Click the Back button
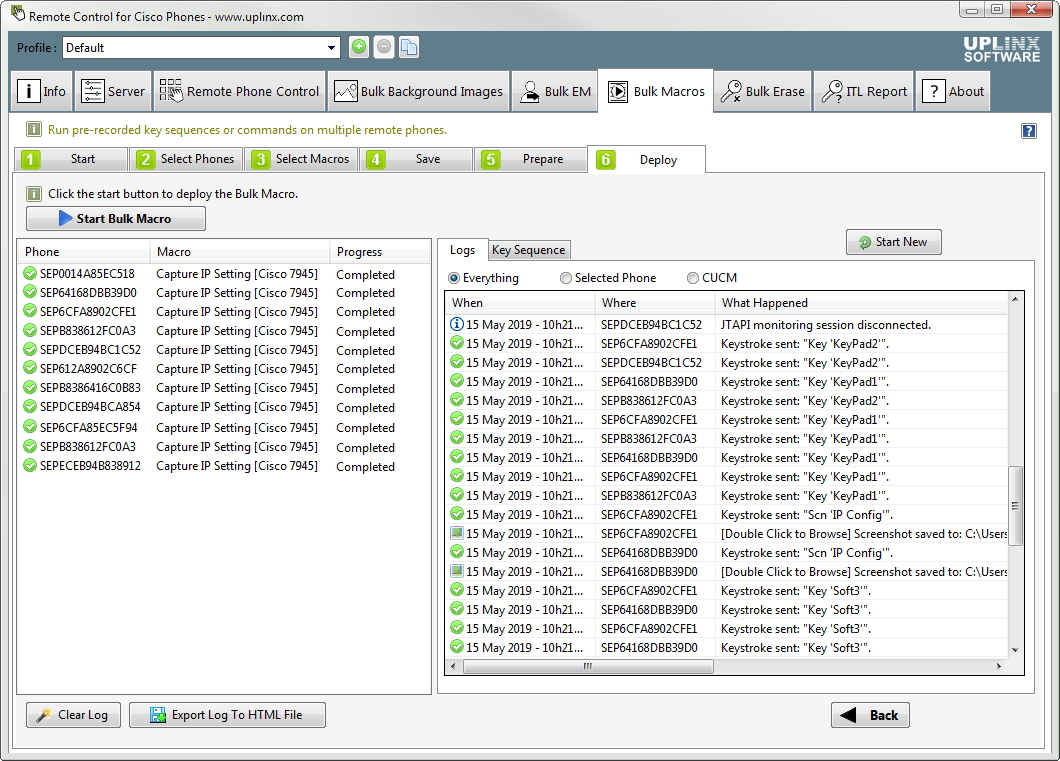Image resolution: width=1060 pixels, height=761 pixels. point(870,715)
